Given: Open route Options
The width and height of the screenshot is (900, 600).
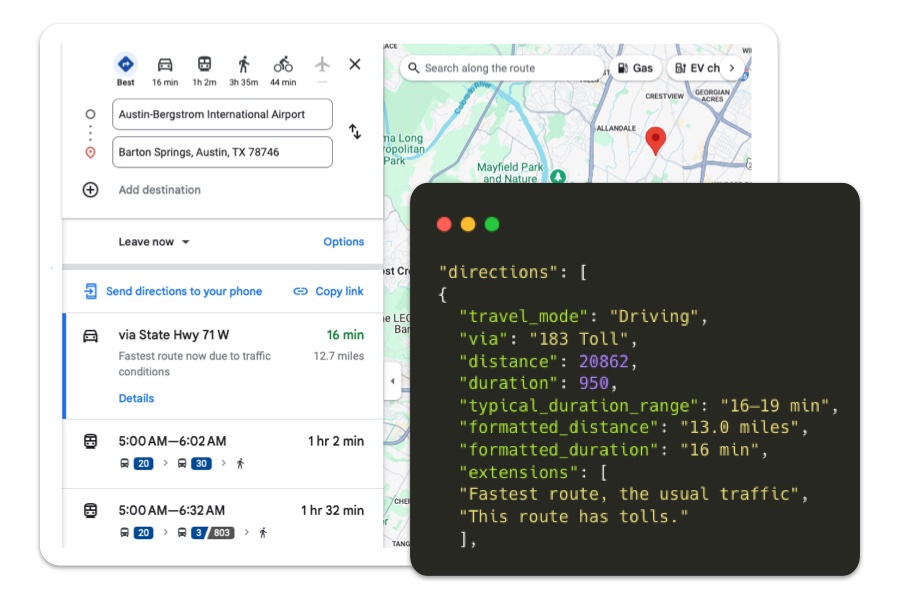Looking at the screenshot, I should pos(343,241).
